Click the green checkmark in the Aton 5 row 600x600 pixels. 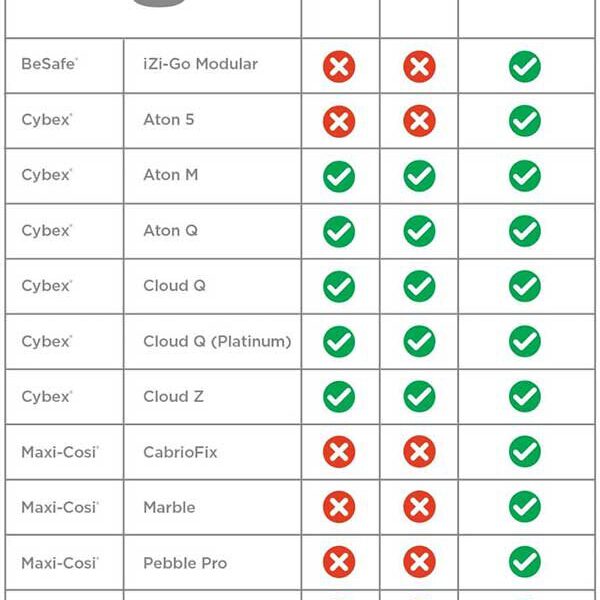(525, 122)
